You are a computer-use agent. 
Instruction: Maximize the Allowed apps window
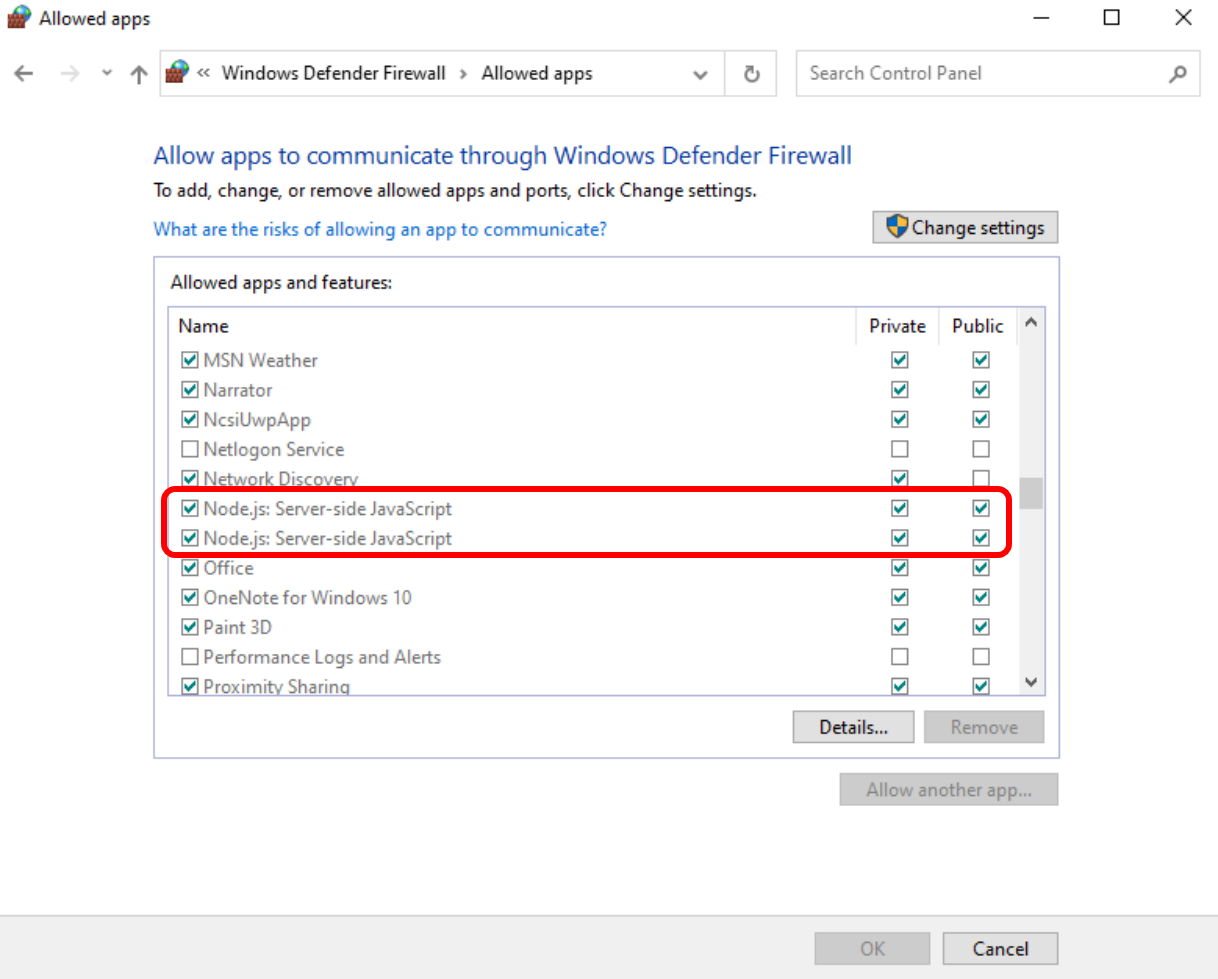tap(1111, 18)
